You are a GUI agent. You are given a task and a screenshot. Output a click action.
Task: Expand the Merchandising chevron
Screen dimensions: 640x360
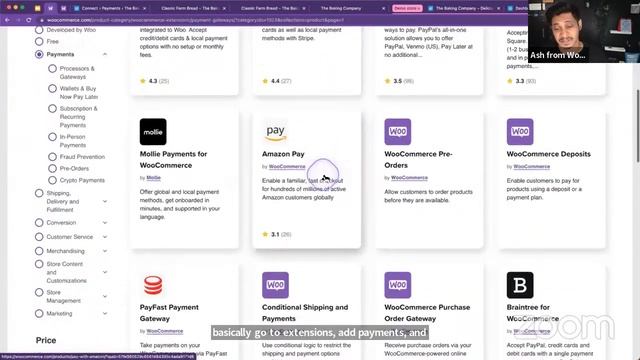click(x=105, y=251)
